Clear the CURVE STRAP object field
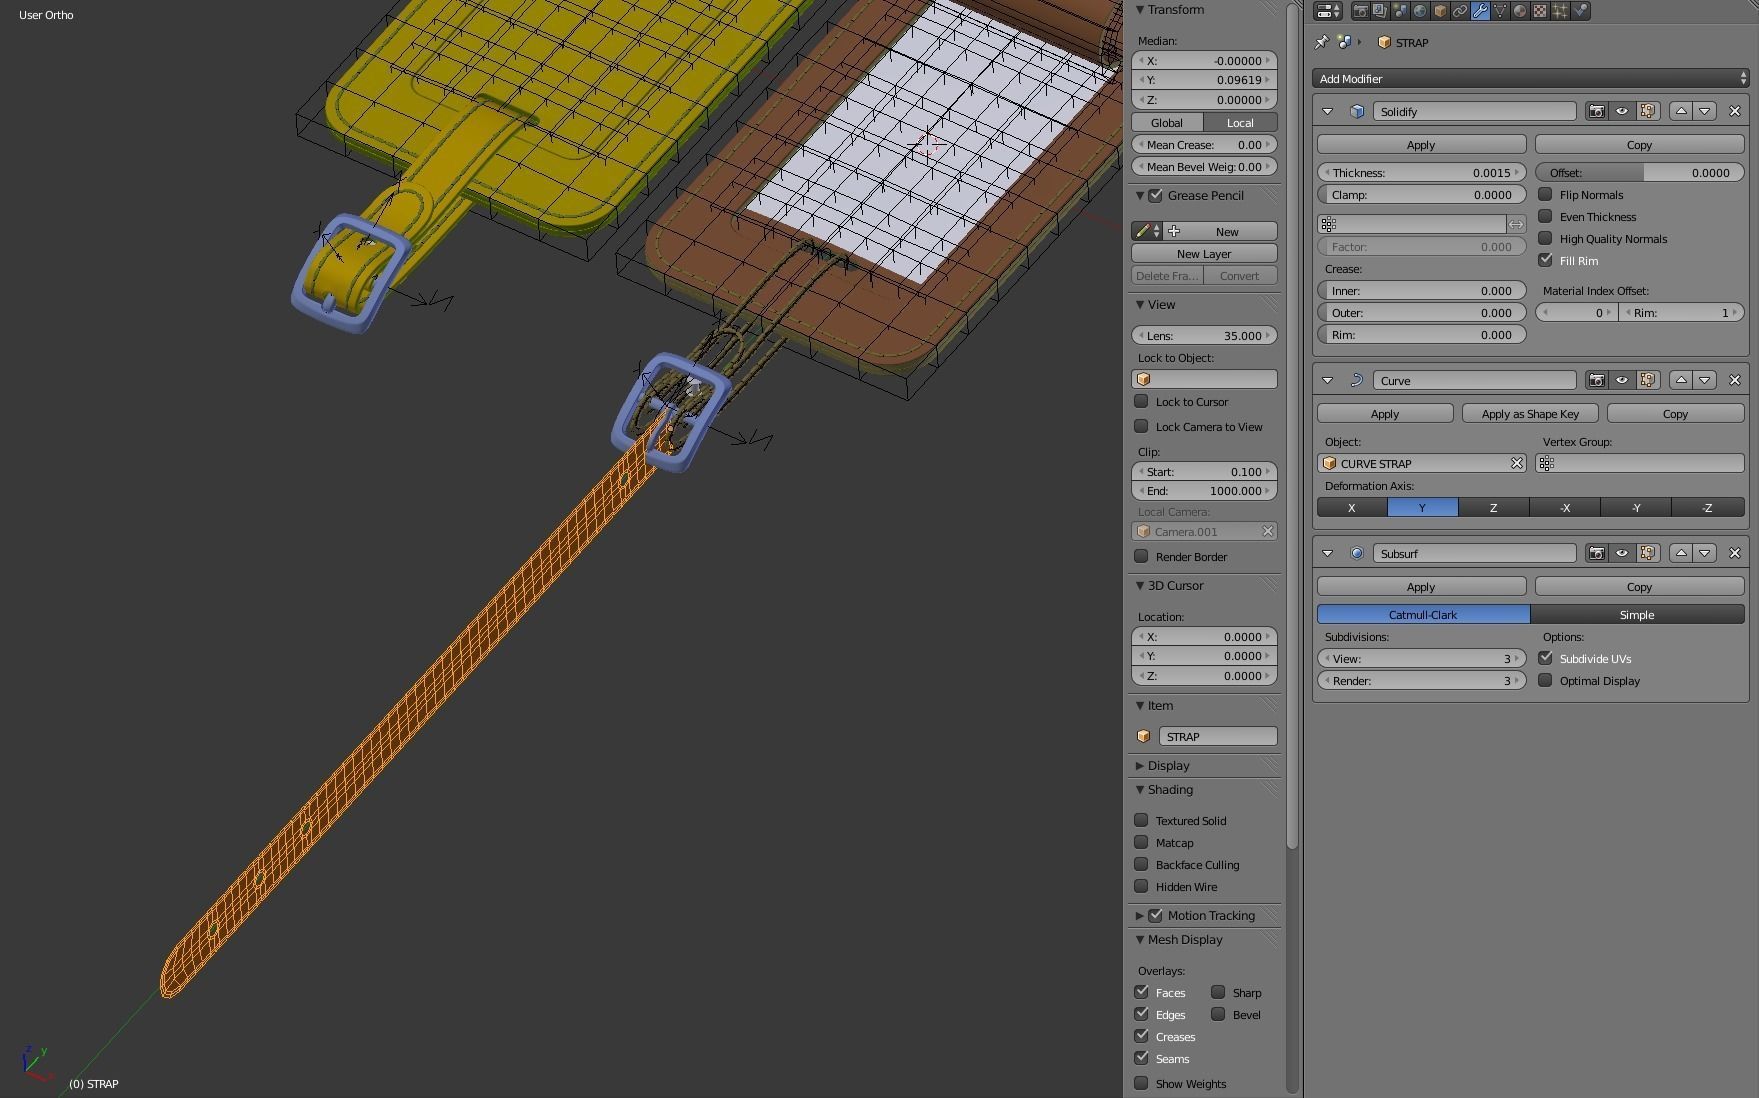 (1516, 463)
